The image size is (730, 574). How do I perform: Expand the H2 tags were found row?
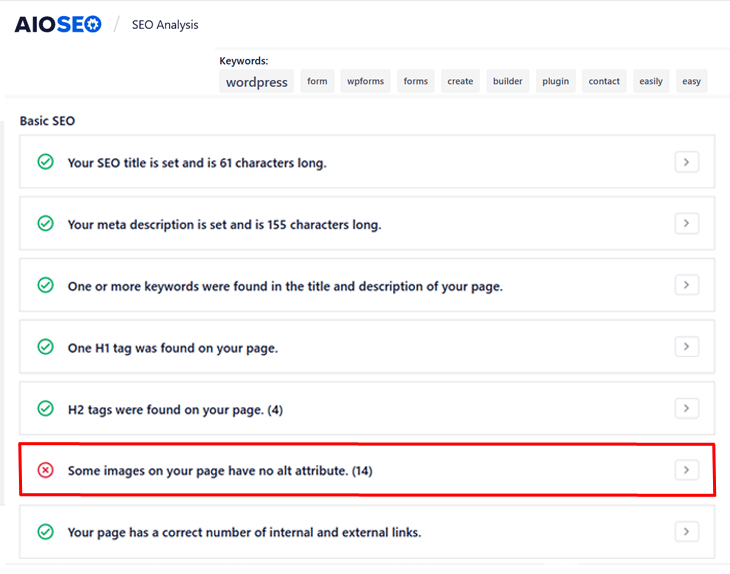(687, 408)
